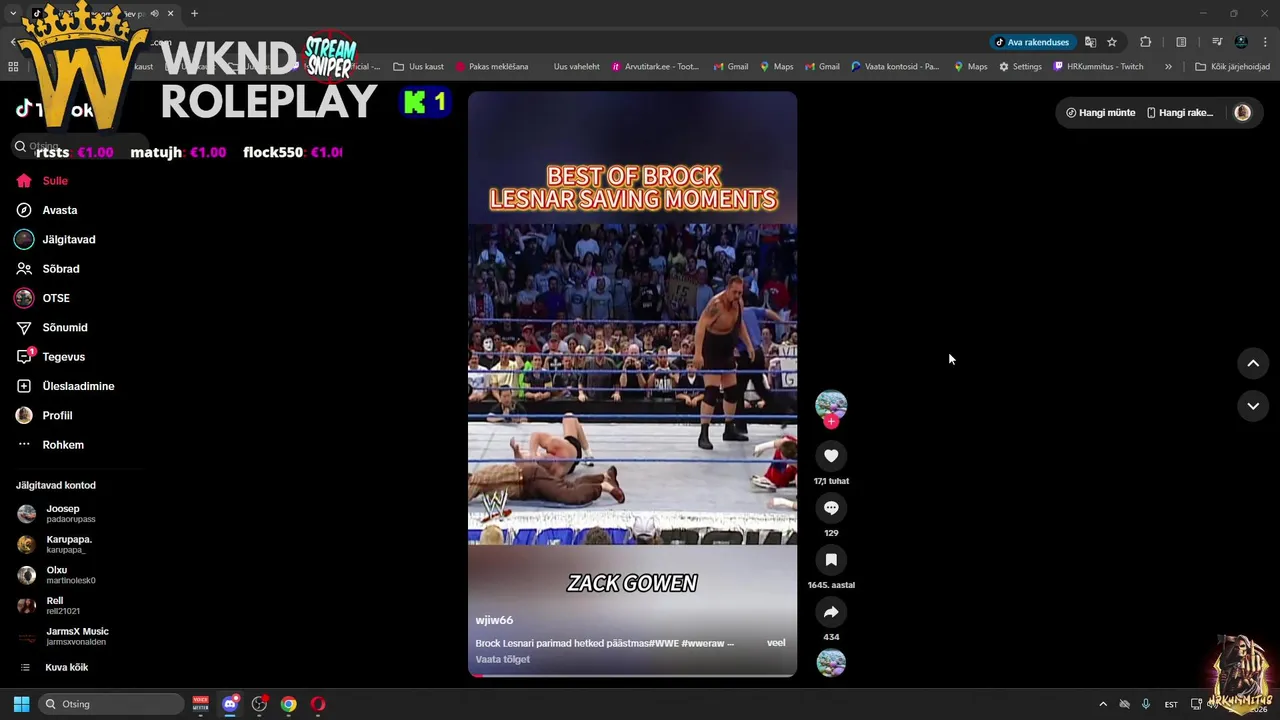Follow the creator via red plus badge
The image size is (1280, 720).
tap(831, 422)
